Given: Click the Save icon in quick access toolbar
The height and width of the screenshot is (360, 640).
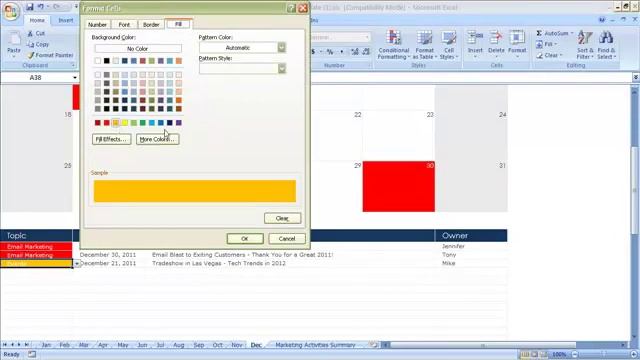Looking at the screenshot, I should tap(29, 7).
